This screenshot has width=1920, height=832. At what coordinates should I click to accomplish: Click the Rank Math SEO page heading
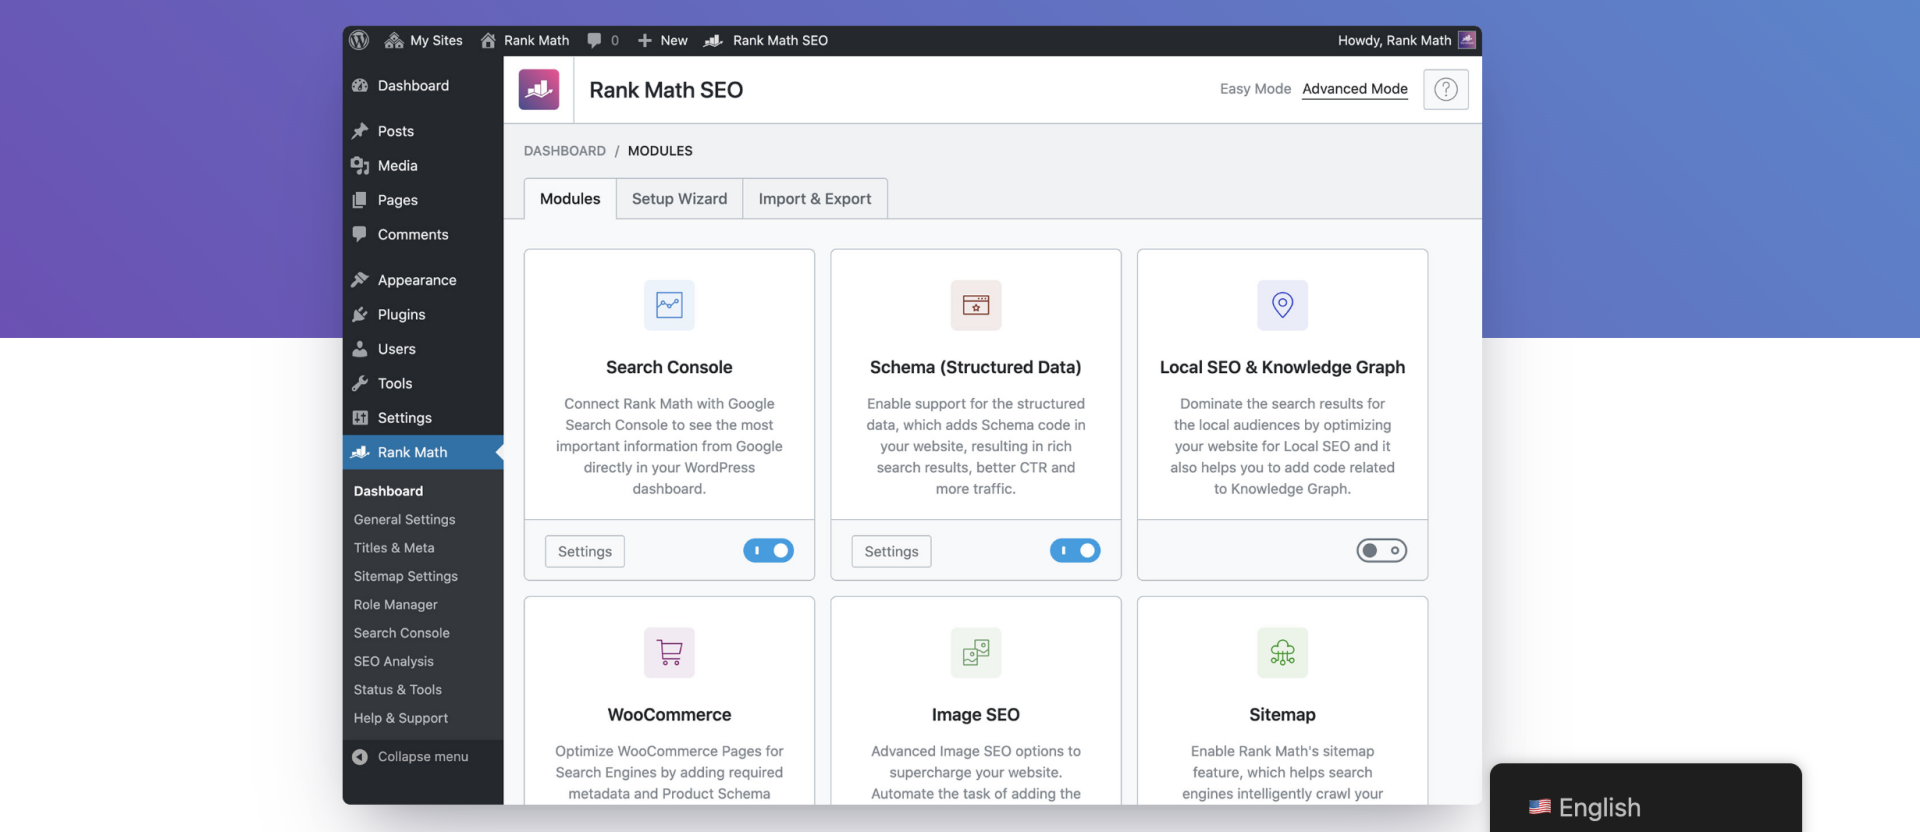666,90
